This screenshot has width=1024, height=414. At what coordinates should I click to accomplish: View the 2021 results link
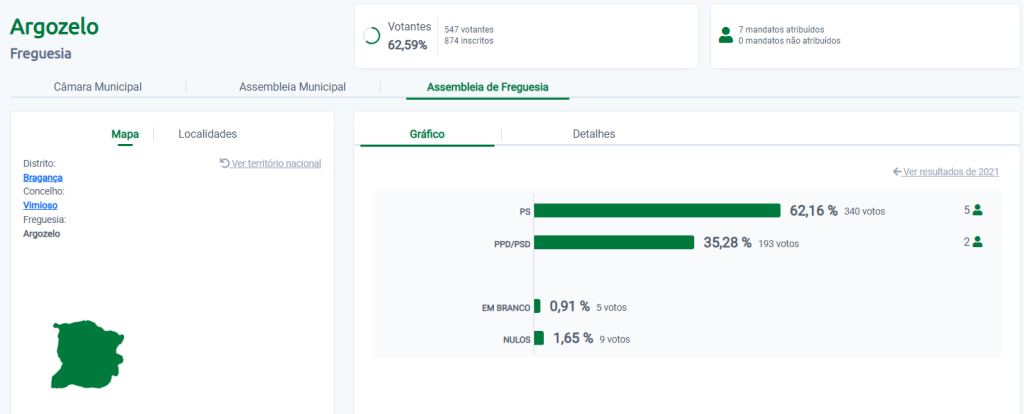tap(951, 172)
